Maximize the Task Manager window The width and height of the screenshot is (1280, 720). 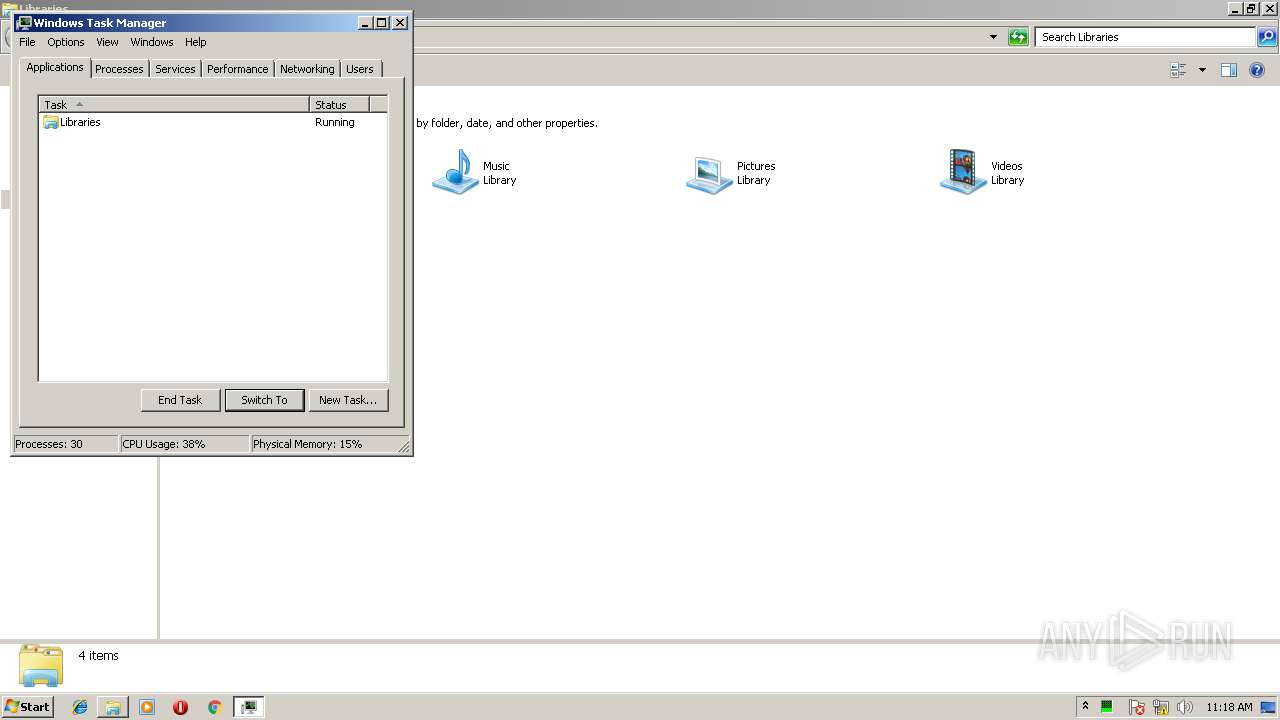[382, 22]
